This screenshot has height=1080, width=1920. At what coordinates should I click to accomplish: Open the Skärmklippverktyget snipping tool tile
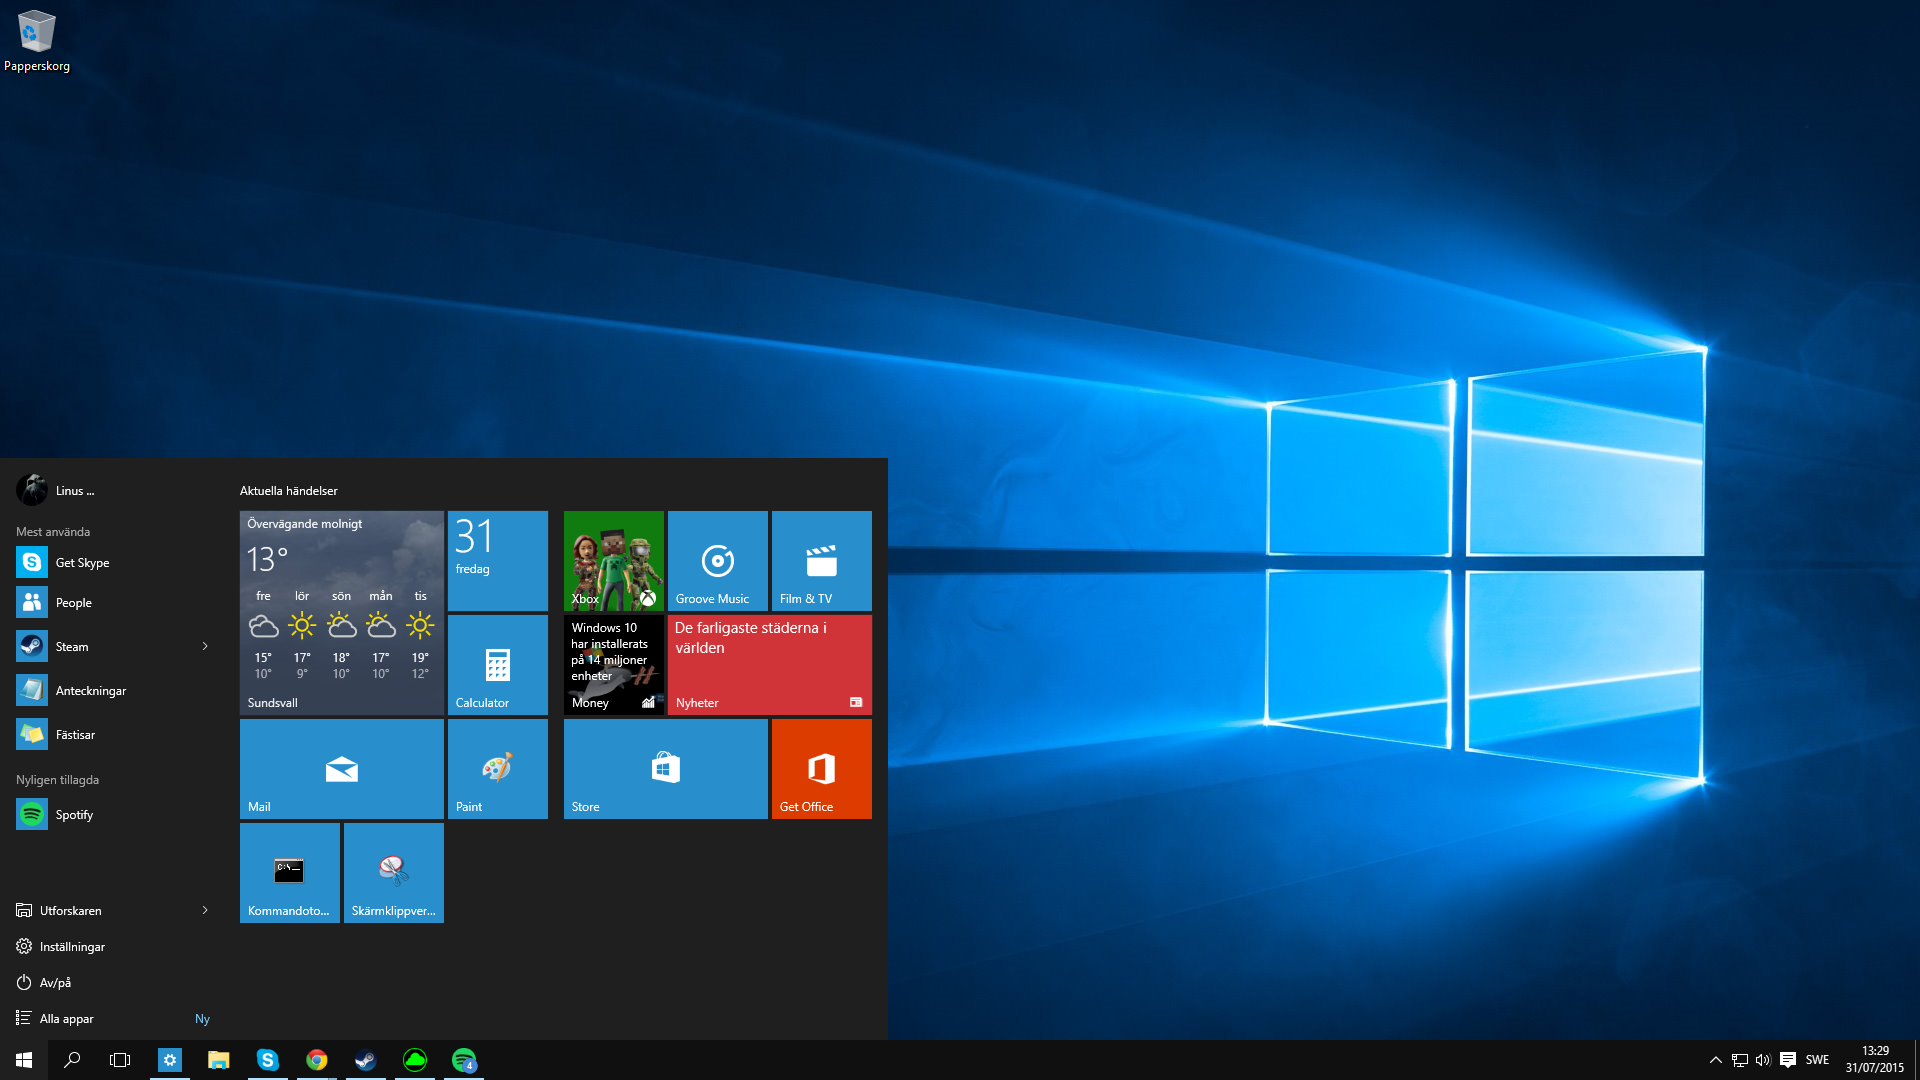(393, 872)
